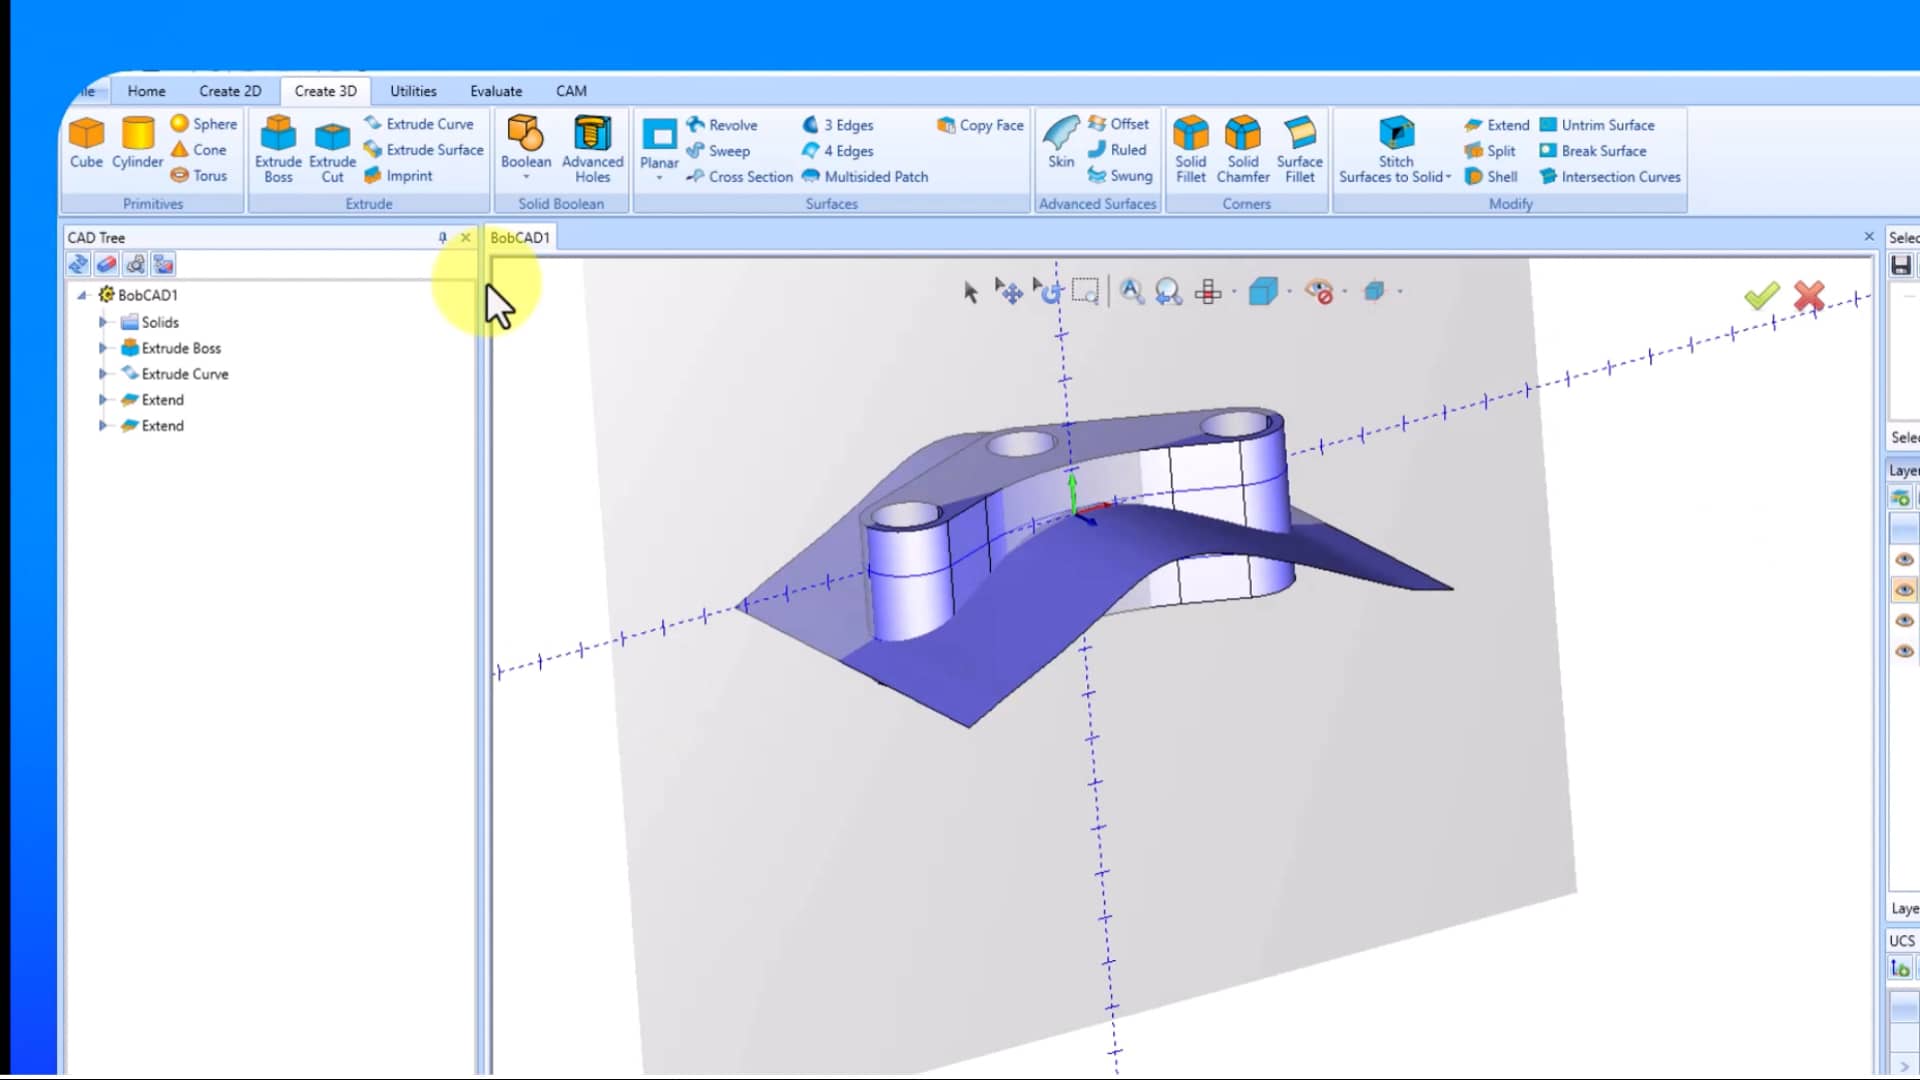Expand the Solids tree node

[102, 322]
